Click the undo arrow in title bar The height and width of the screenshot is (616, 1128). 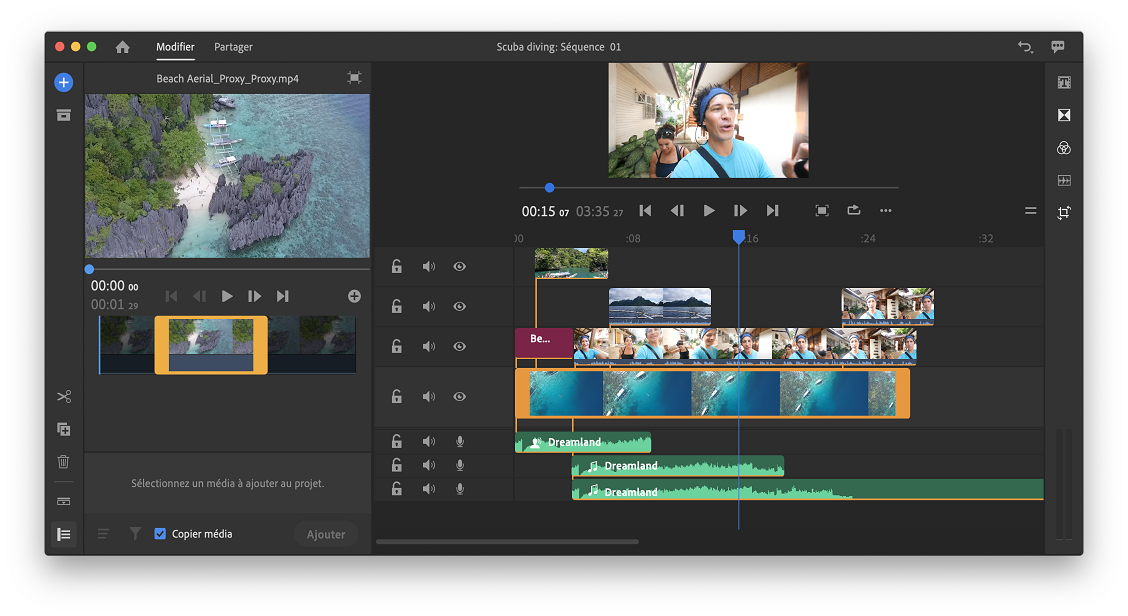1024,47
